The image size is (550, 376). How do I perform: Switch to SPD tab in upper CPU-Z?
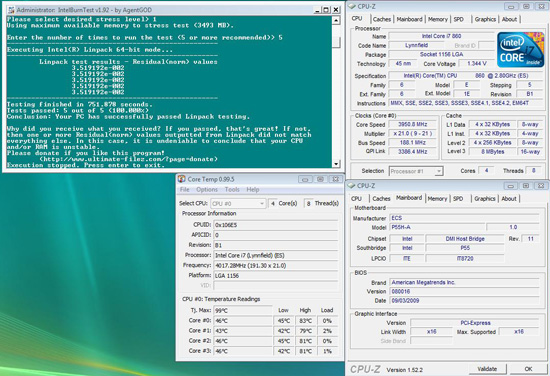tap(458, 19)
